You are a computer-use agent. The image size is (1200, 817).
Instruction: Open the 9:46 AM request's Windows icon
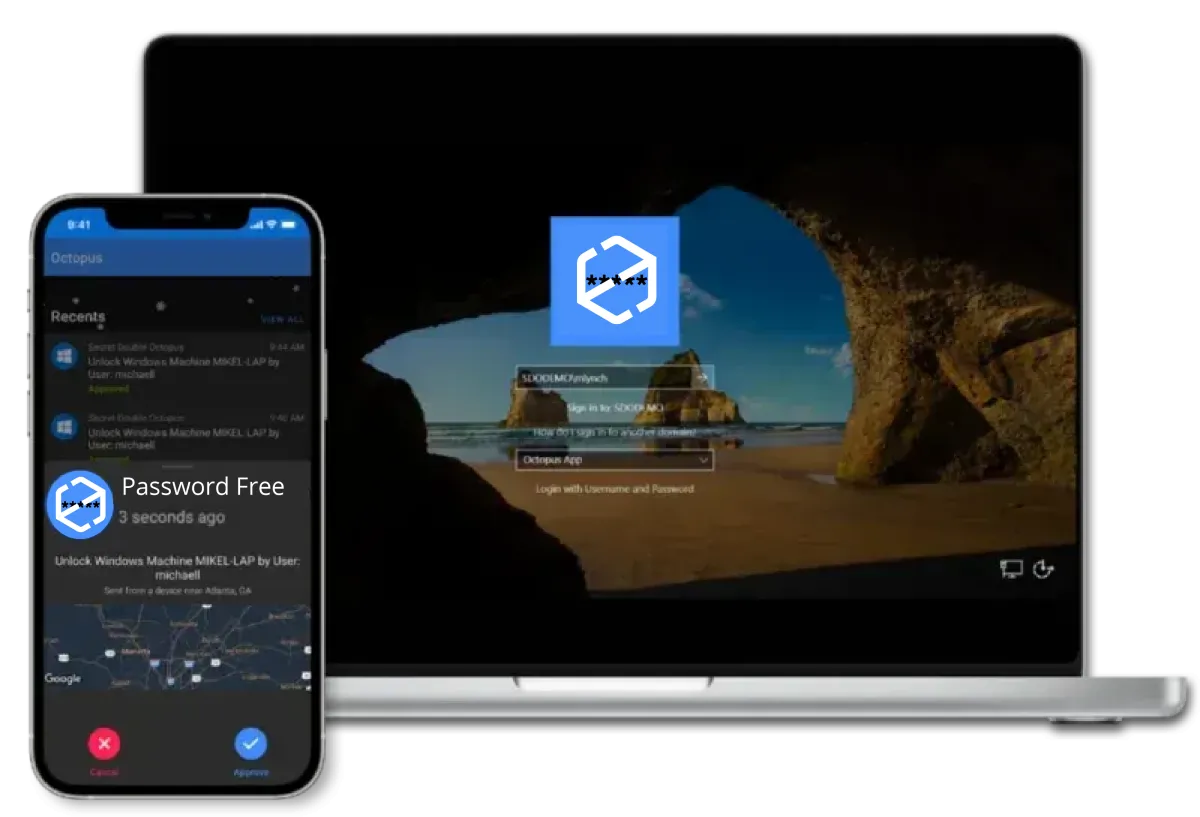[x=65, y=427]
